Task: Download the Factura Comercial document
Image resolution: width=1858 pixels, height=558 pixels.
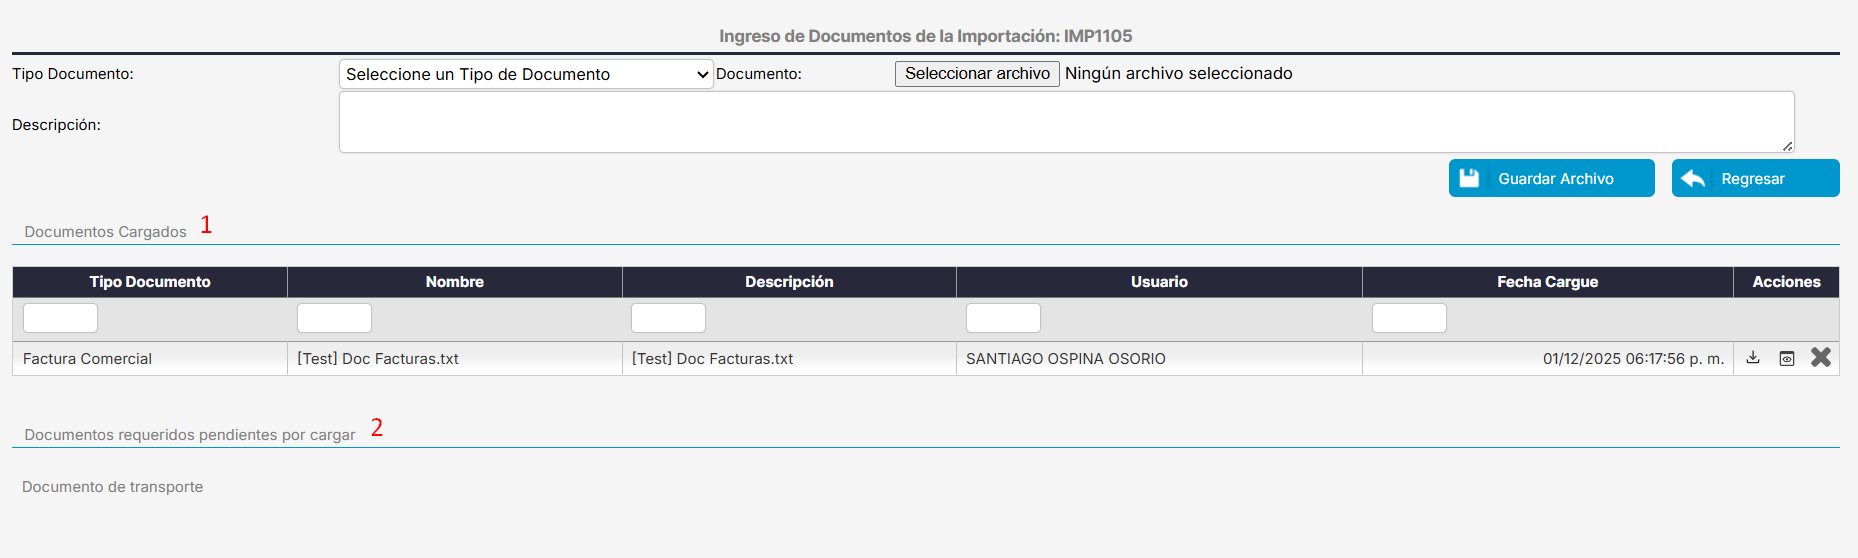Action: (1753, 358)
